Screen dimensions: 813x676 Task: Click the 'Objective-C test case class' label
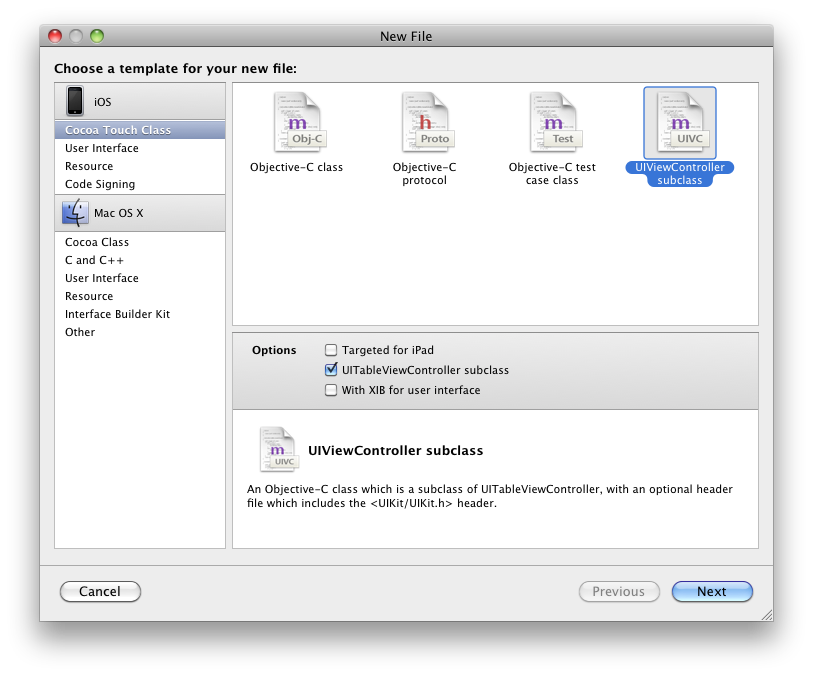[552, 174]
